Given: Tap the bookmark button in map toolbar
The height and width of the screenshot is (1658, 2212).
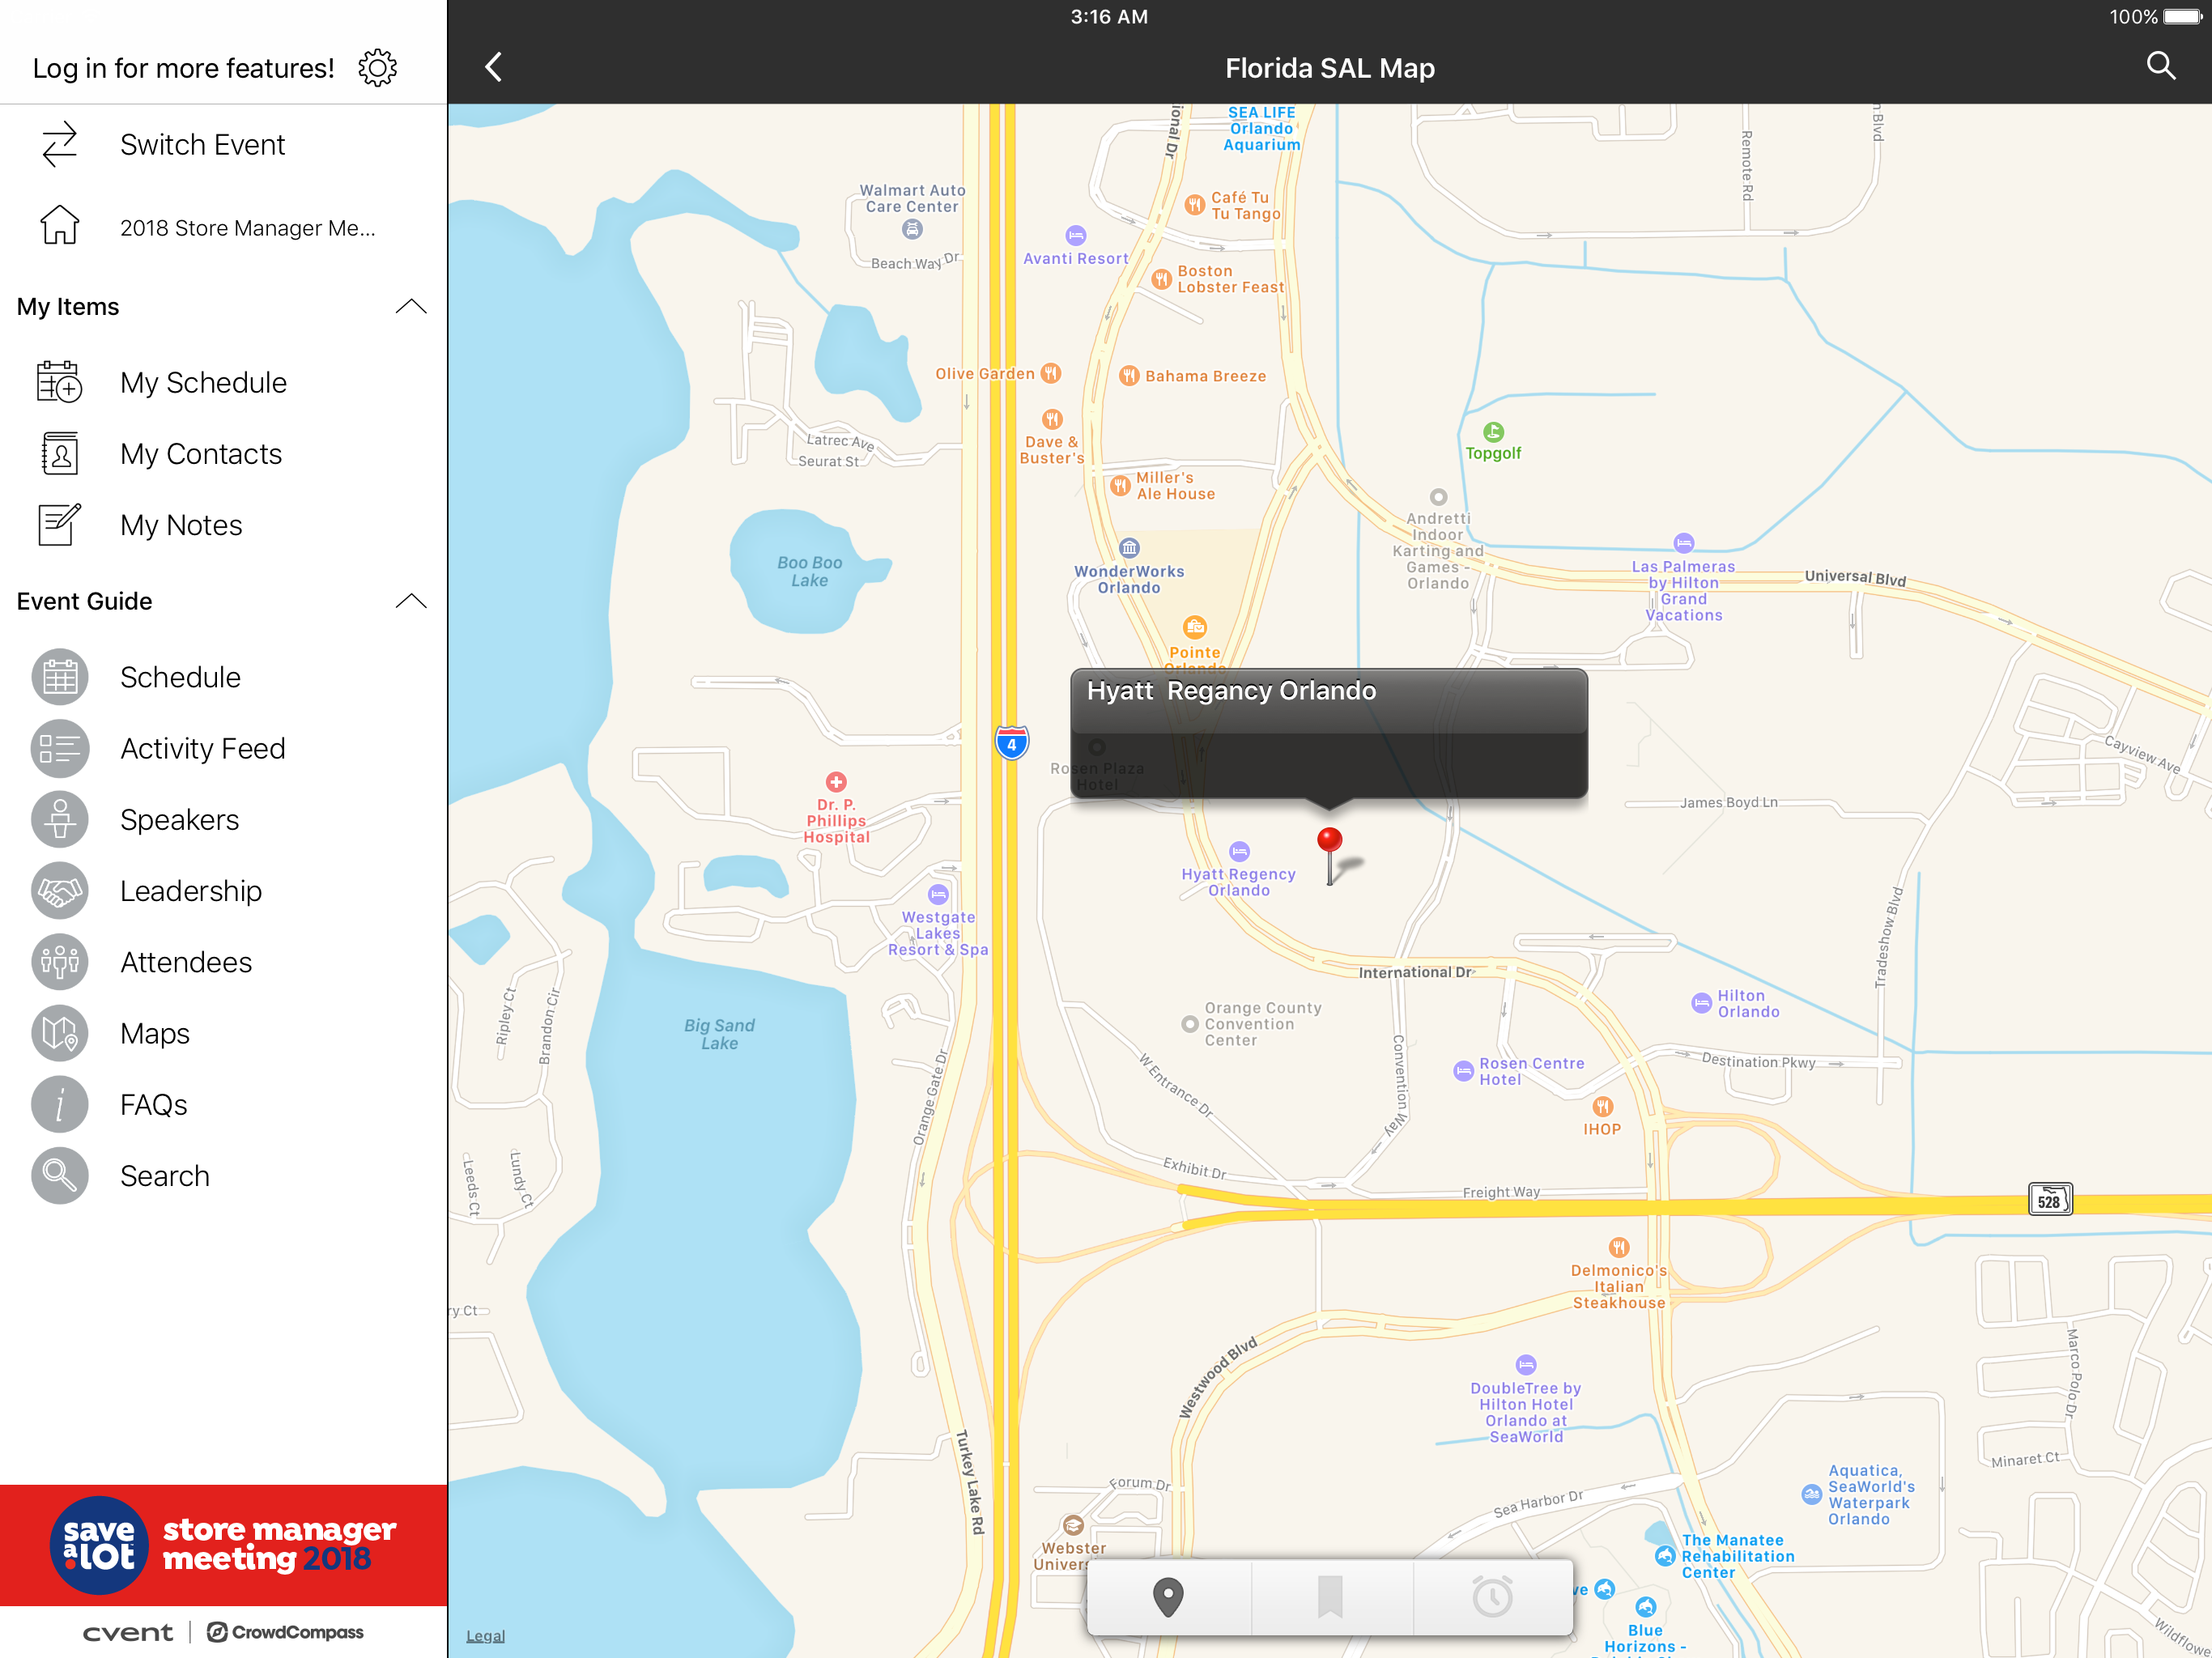Looking at the screenshot, I should tap(1330, 1597).
